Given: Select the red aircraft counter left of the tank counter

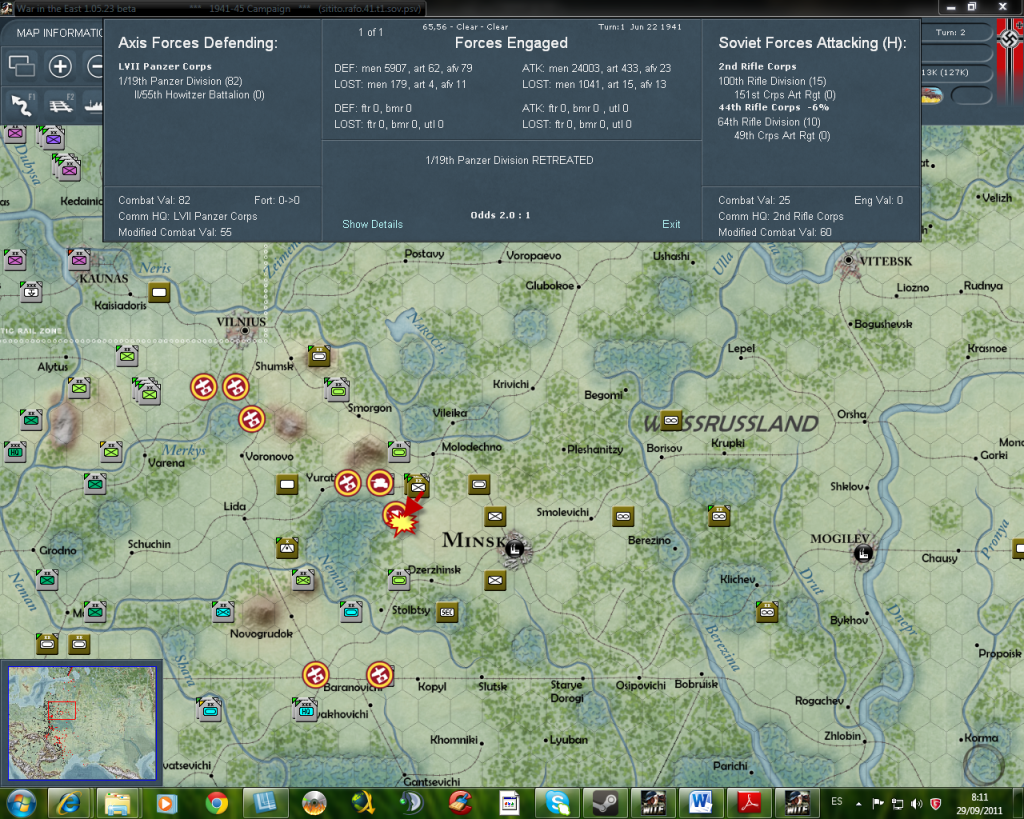Looking at the screenshot, I should click(348, 483).
